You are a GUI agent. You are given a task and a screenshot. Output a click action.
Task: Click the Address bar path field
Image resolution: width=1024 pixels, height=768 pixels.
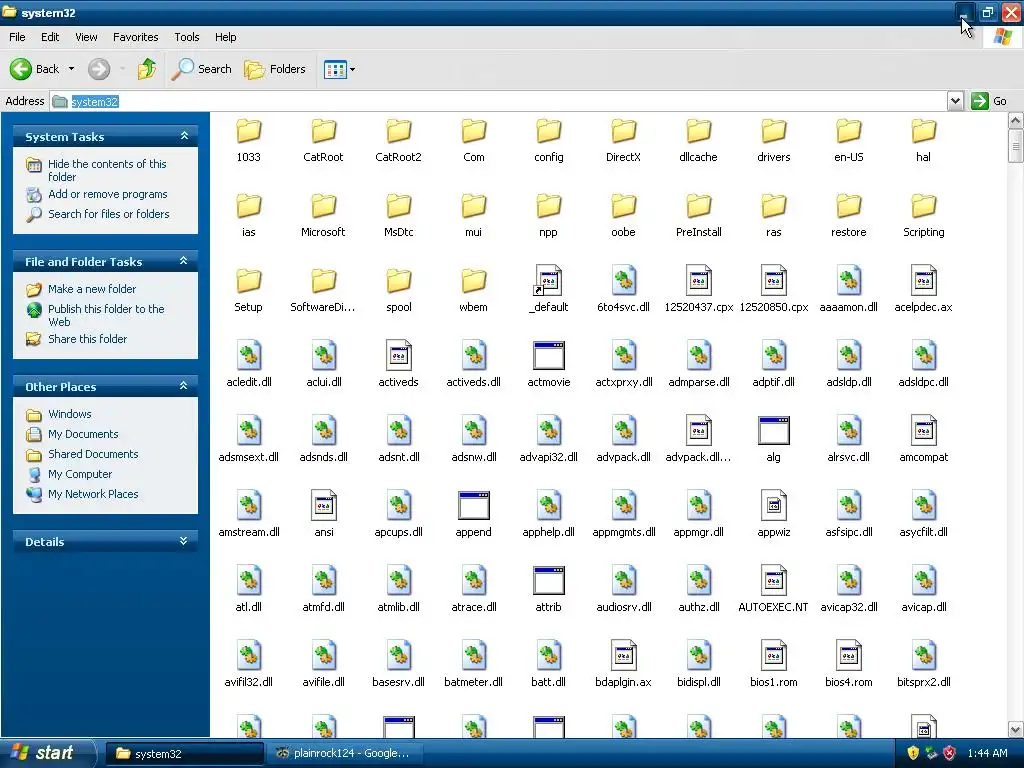499,101
